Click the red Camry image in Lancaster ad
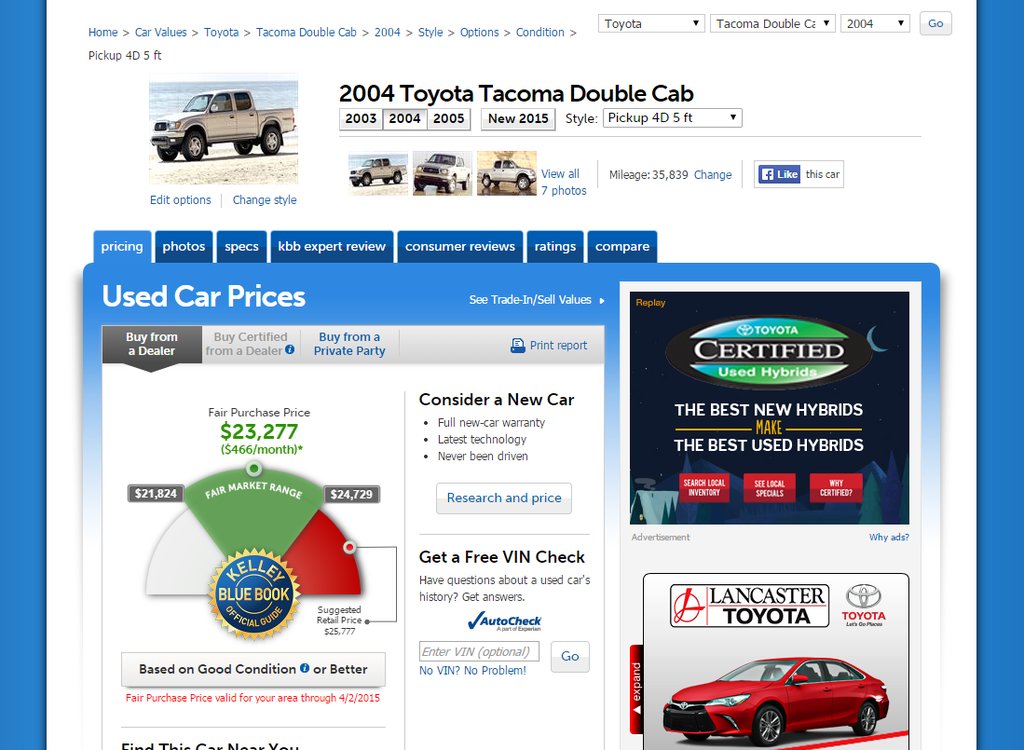 coord(776,702)
